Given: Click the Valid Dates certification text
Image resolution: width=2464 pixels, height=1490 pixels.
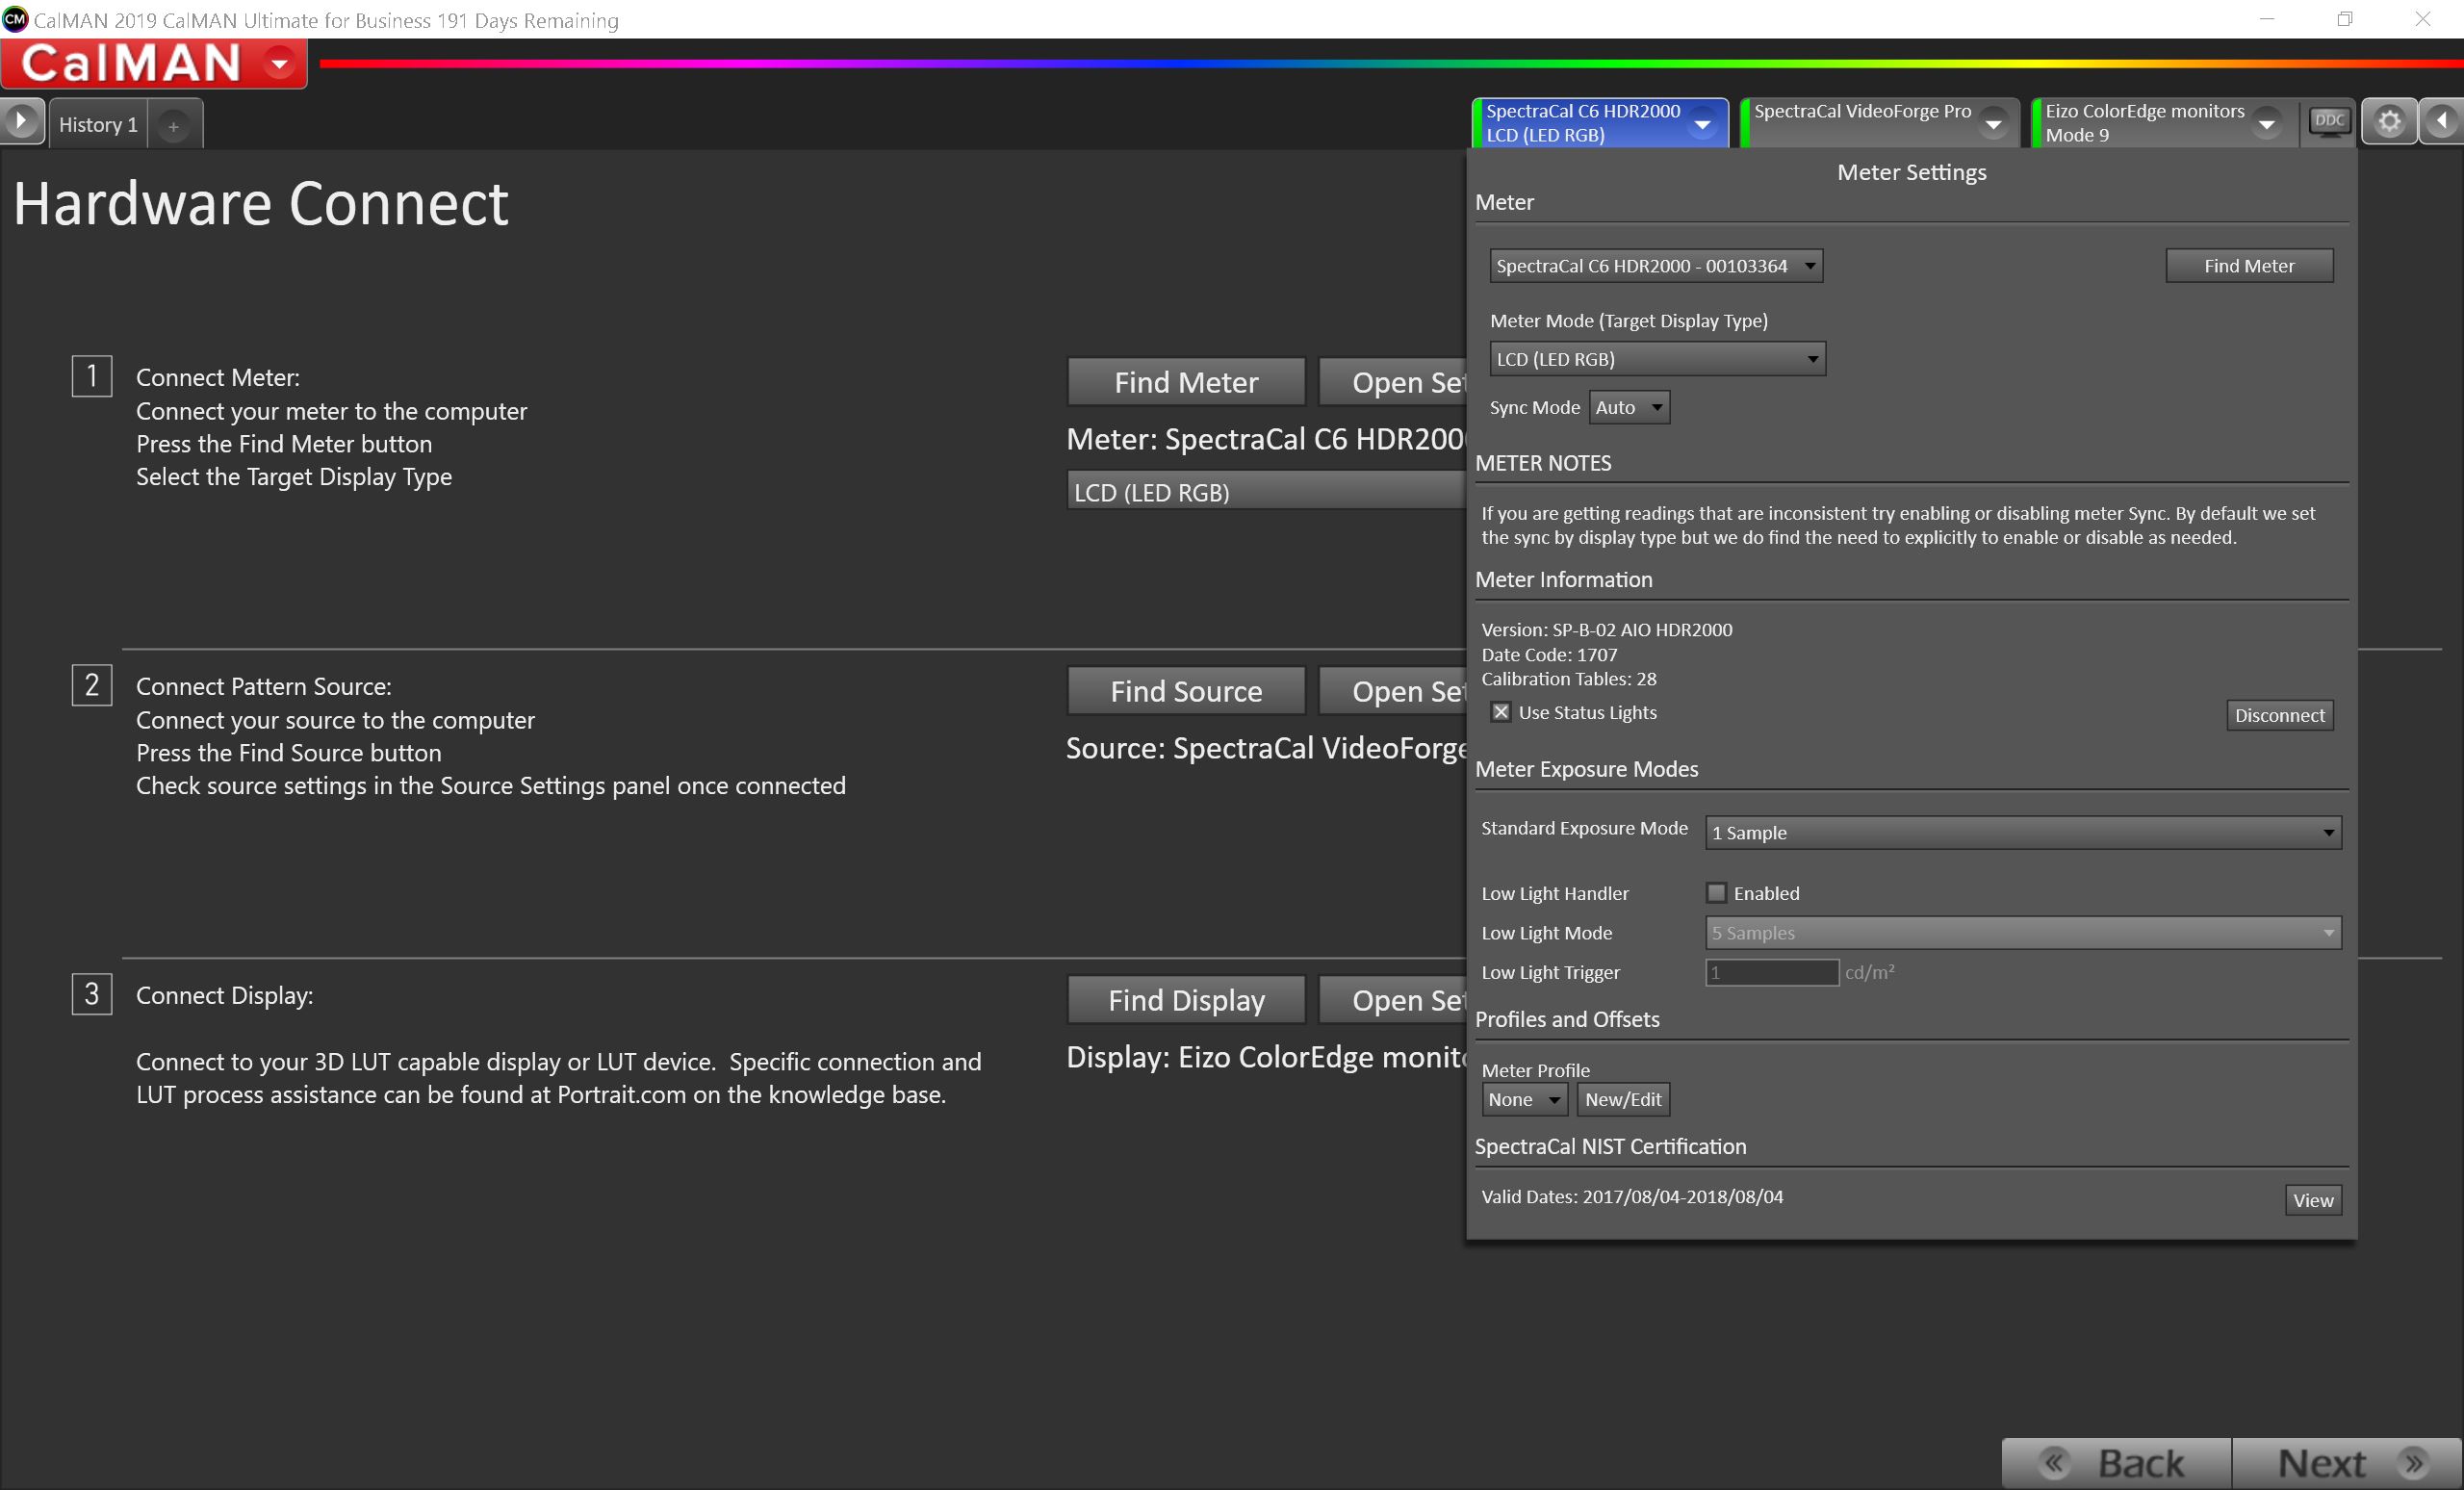Looking at the screenshot, I should coord(1632,1196).
